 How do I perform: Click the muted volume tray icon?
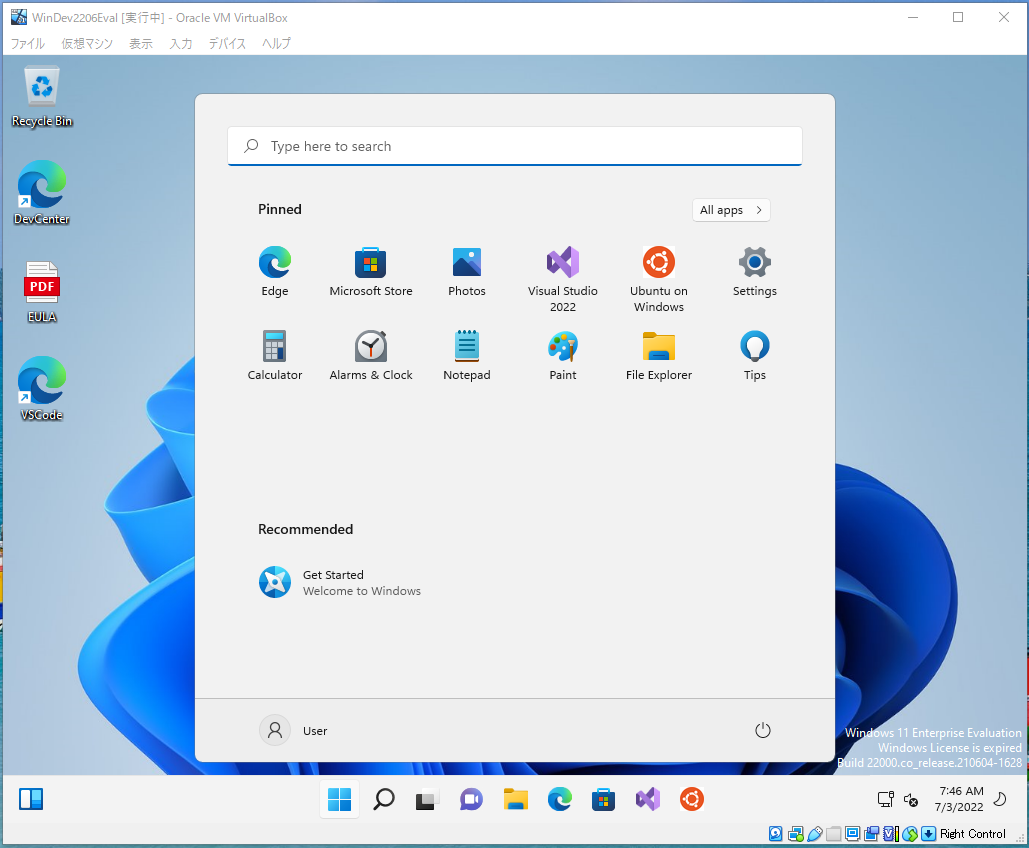[911, 799]
